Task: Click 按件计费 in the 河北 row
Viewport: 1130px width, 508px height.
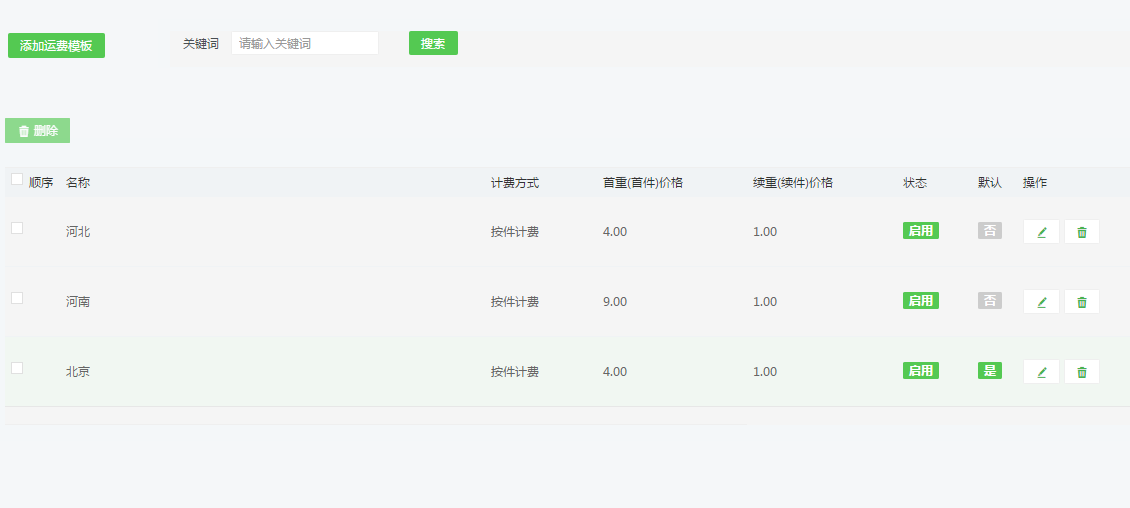Action: click(515, 232)
